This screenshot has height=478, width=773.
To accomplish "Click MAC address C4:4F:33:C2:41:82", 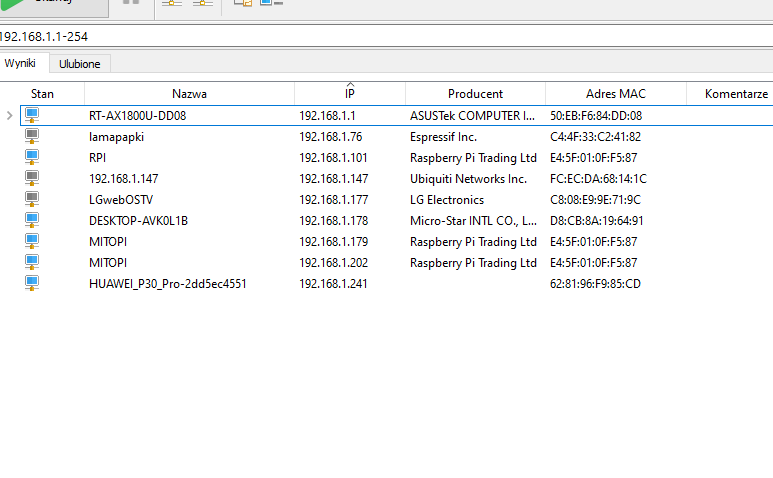I will (x=596, y=137).
